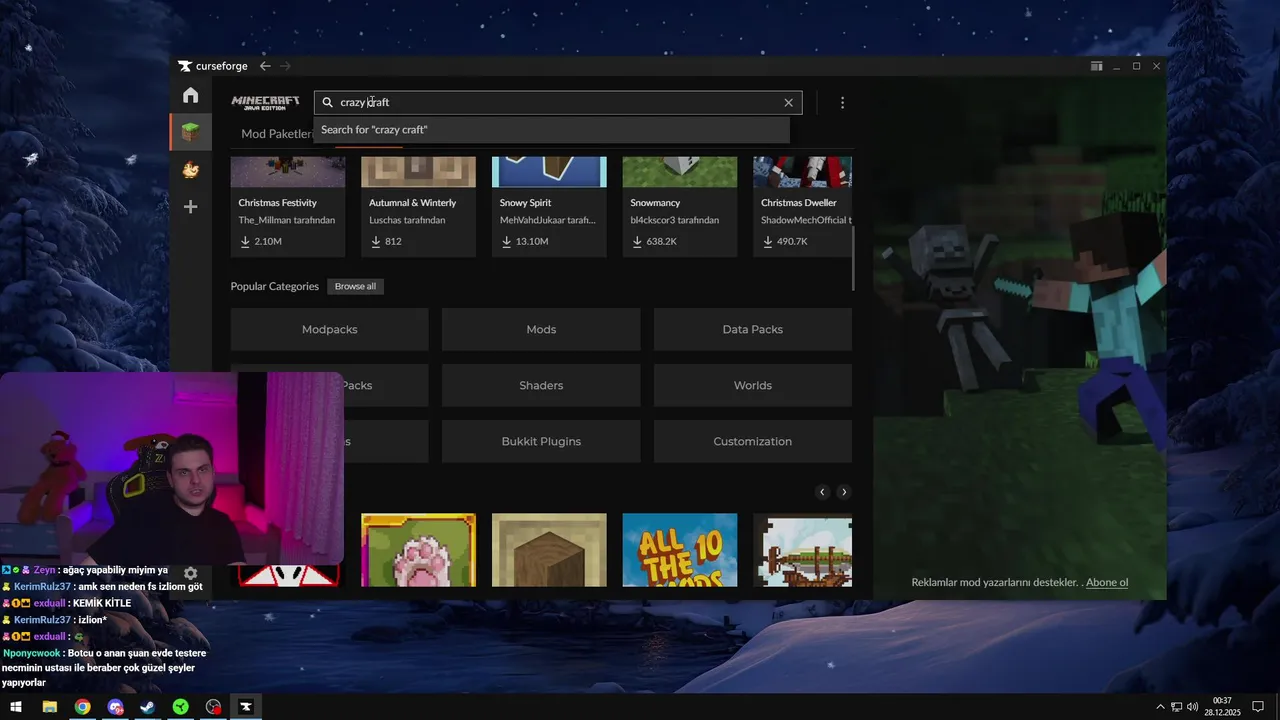Click the "13.10M" download count

532,242
